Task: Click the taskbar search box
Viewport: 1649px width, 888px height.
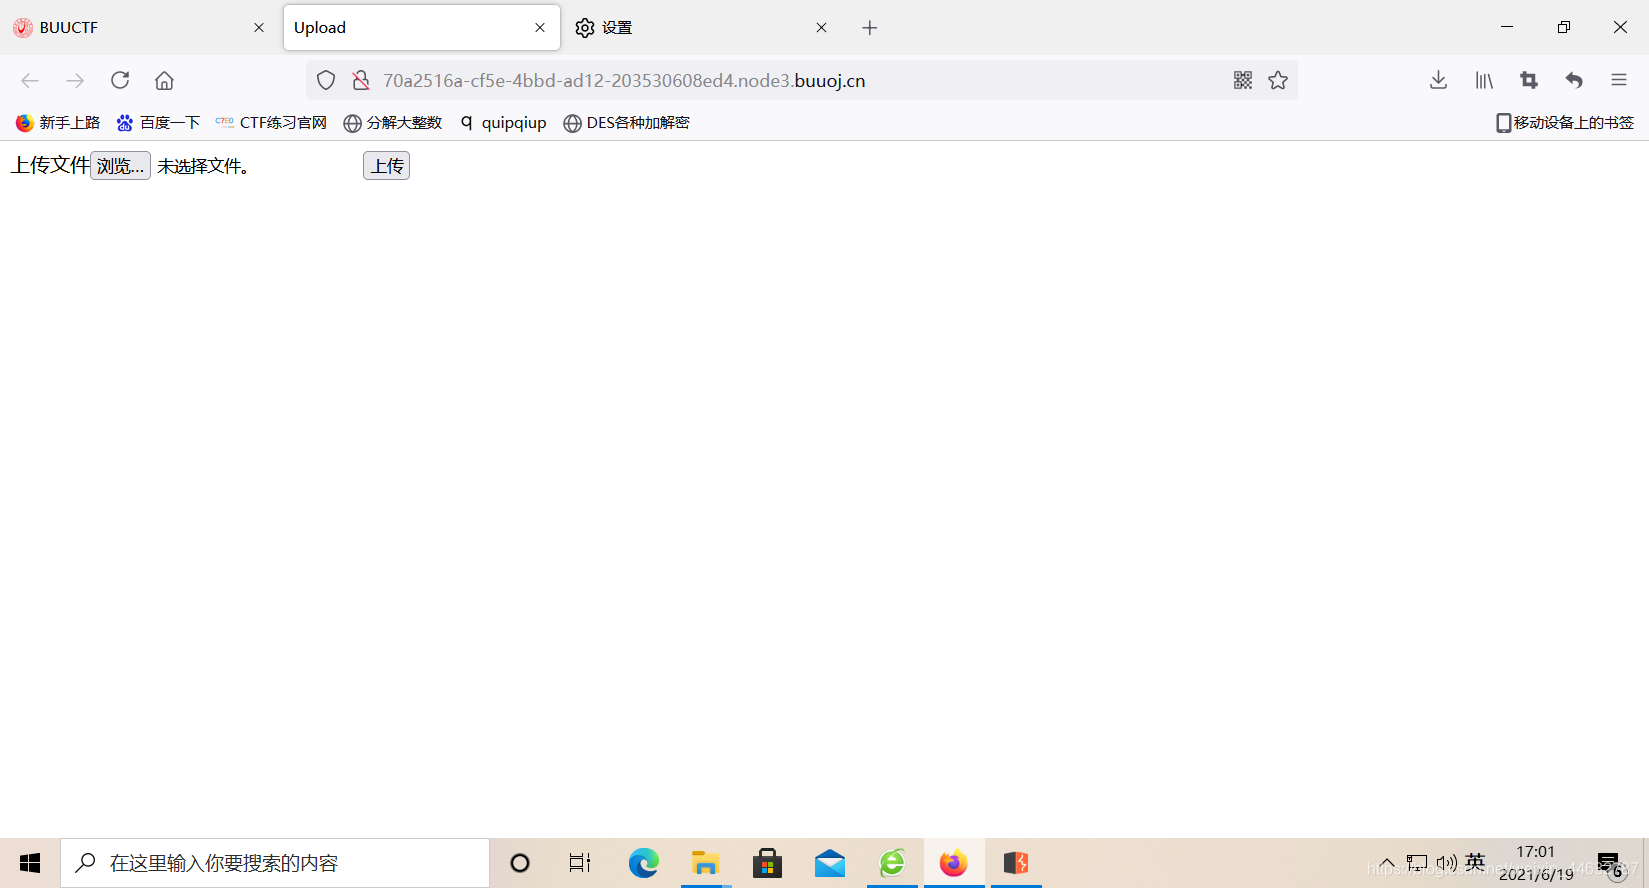Action: tap(275, 863)
